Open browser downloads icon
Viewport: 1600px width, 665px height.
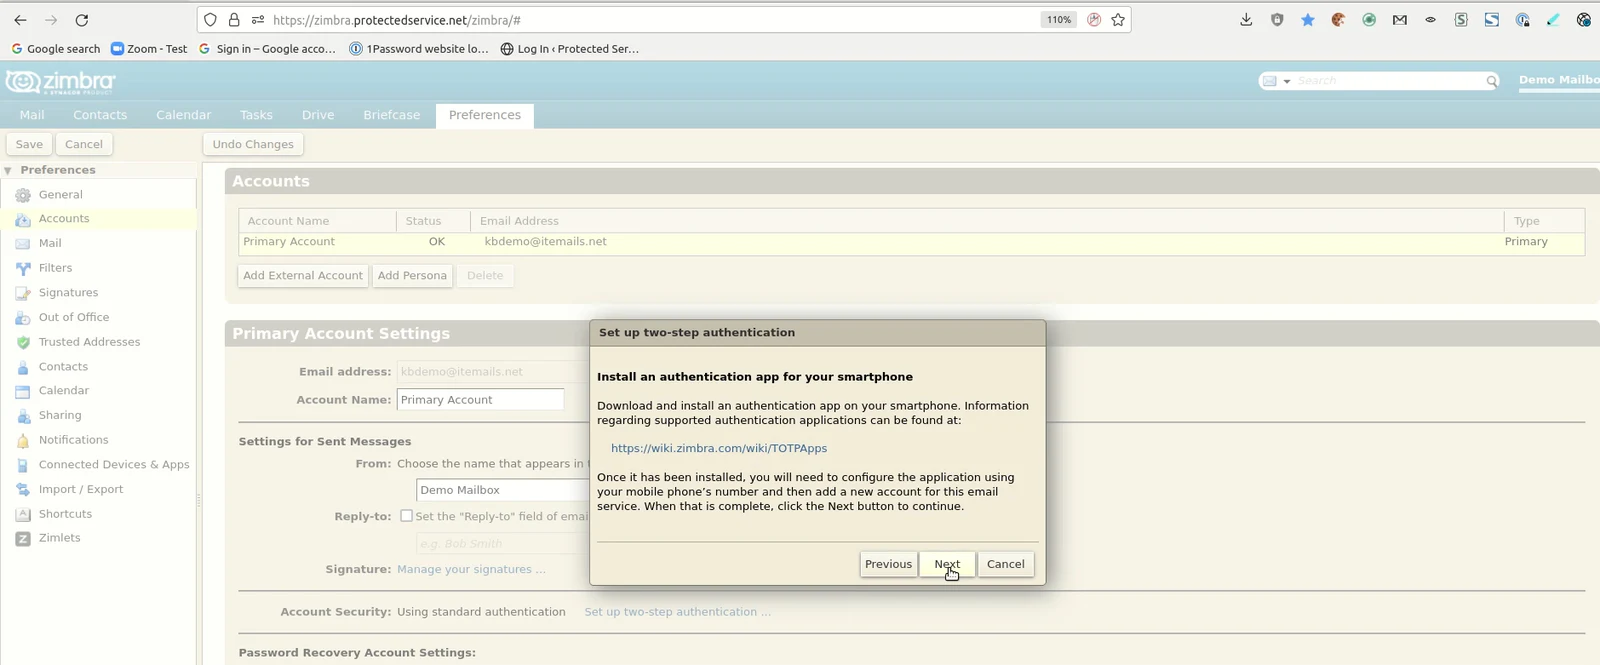tap(1246, 20)
